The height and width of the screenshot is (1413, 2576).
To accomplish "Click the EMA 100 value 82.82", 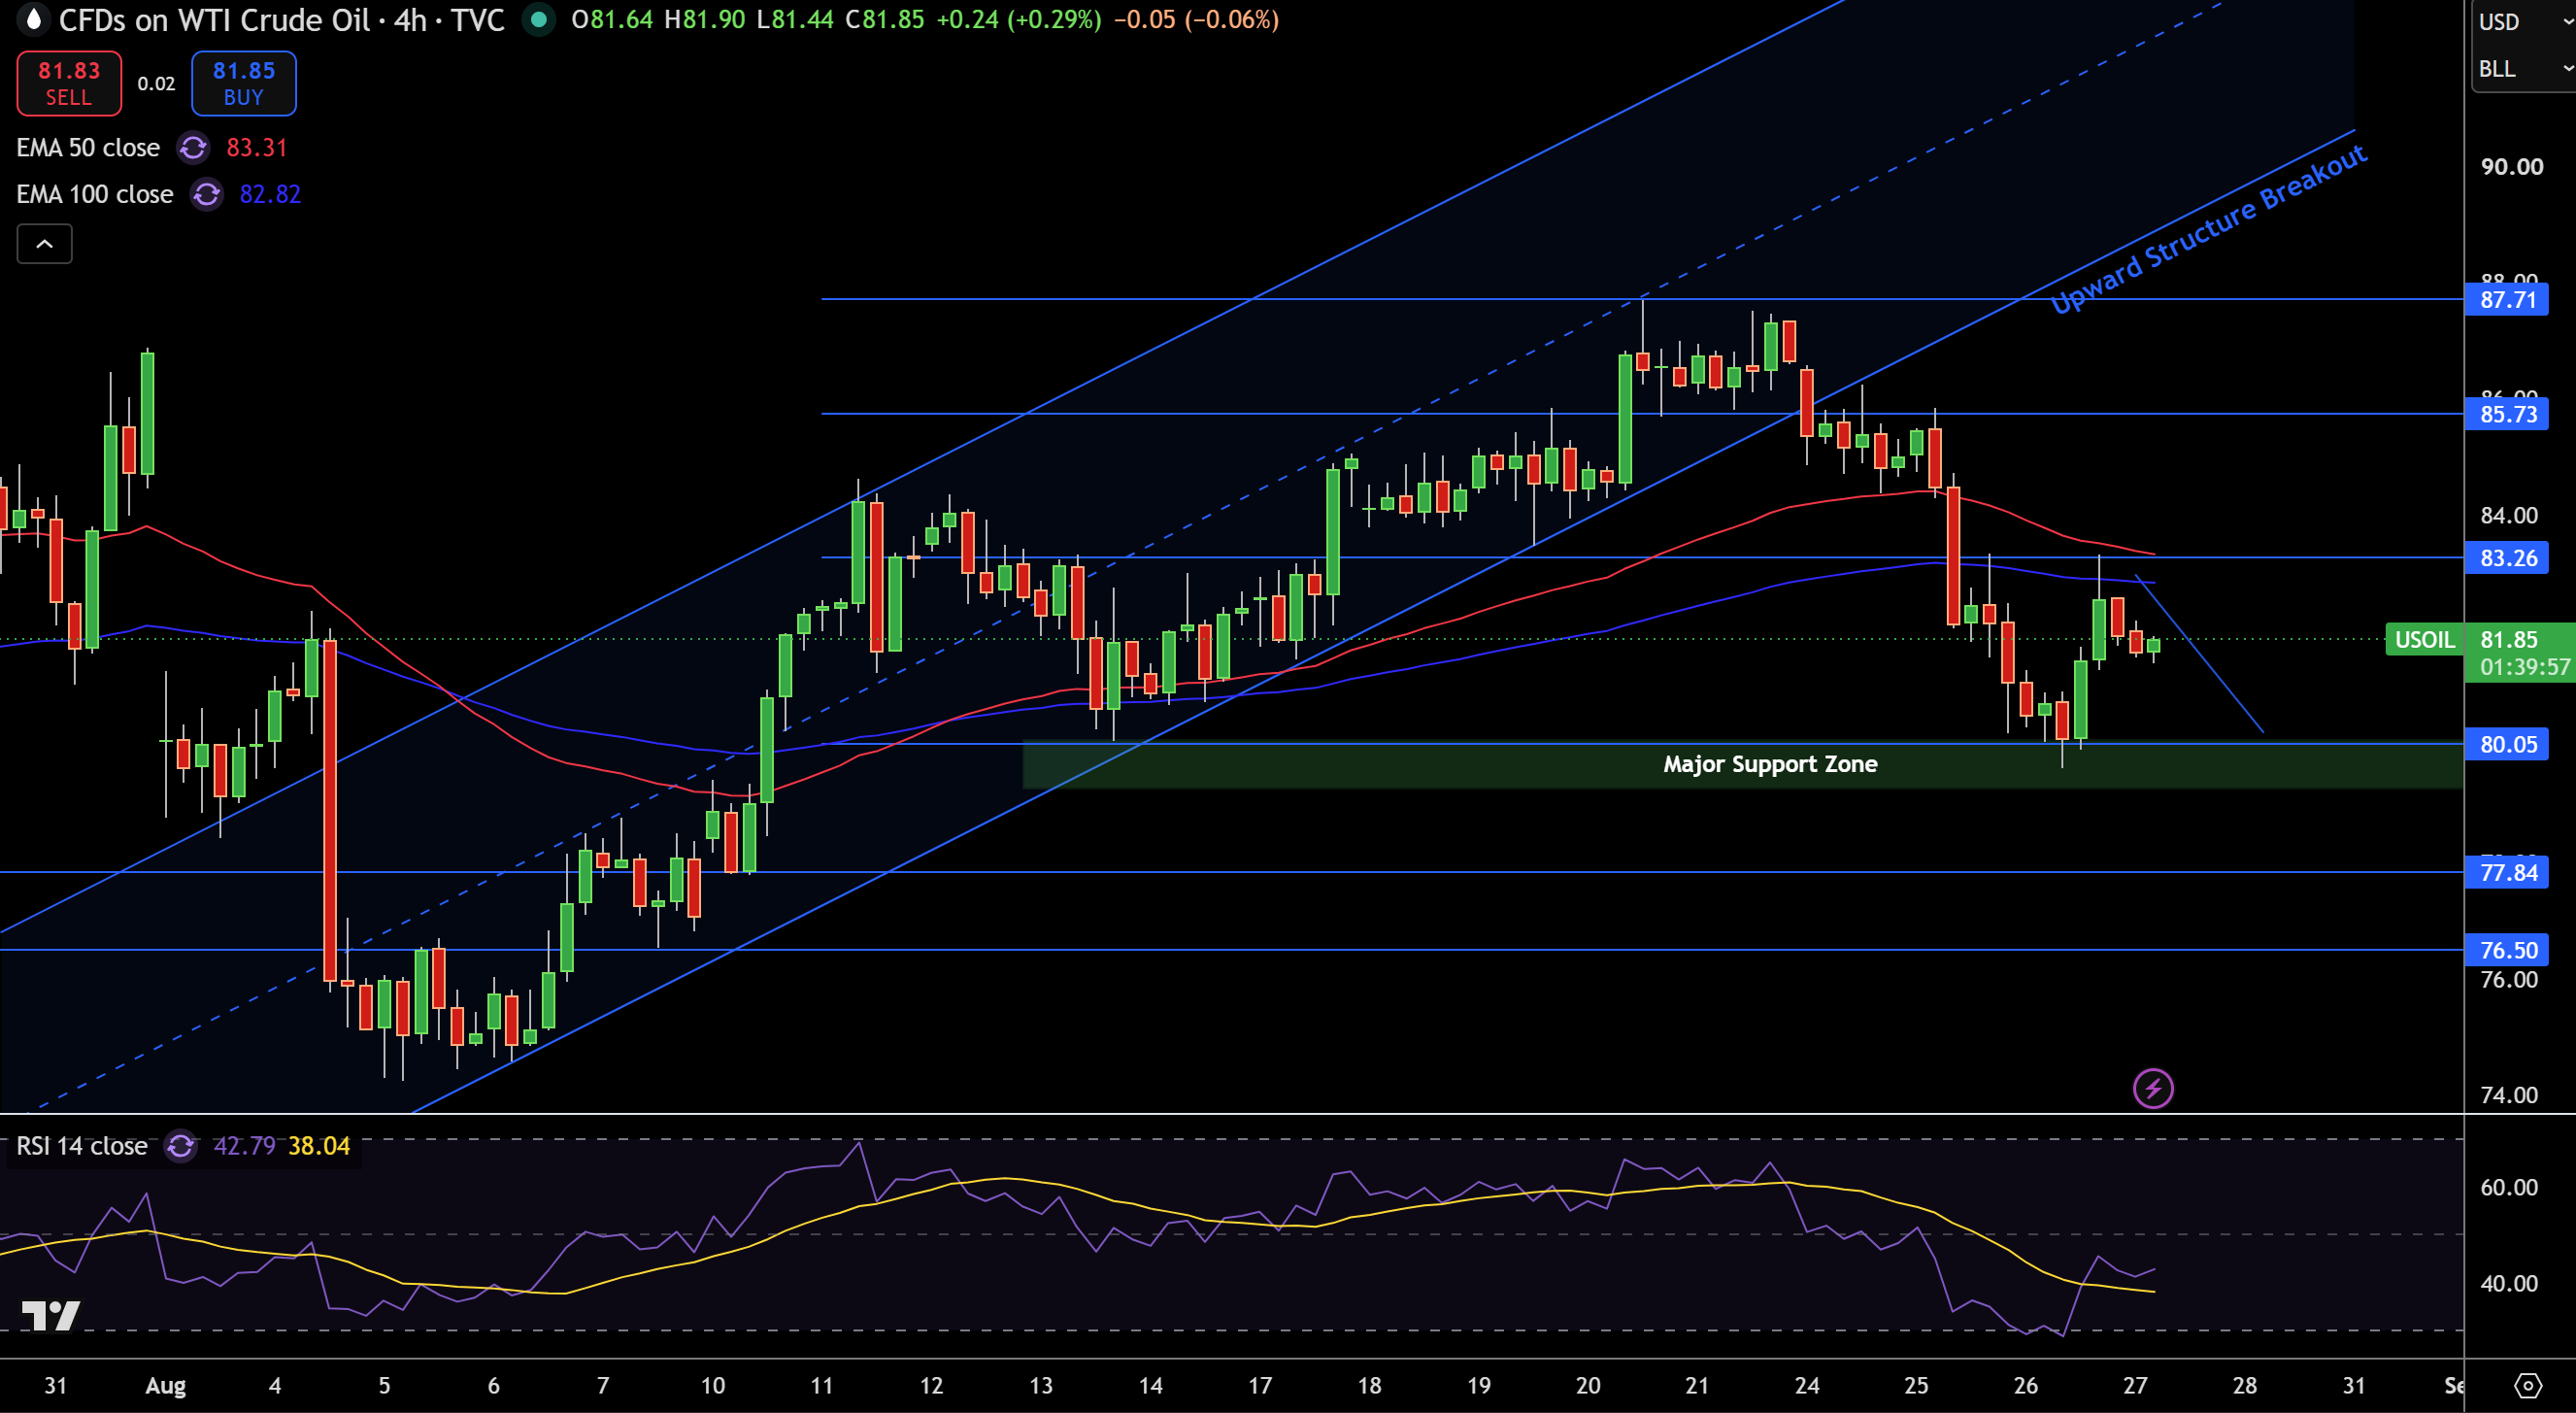I will (270, 194).
